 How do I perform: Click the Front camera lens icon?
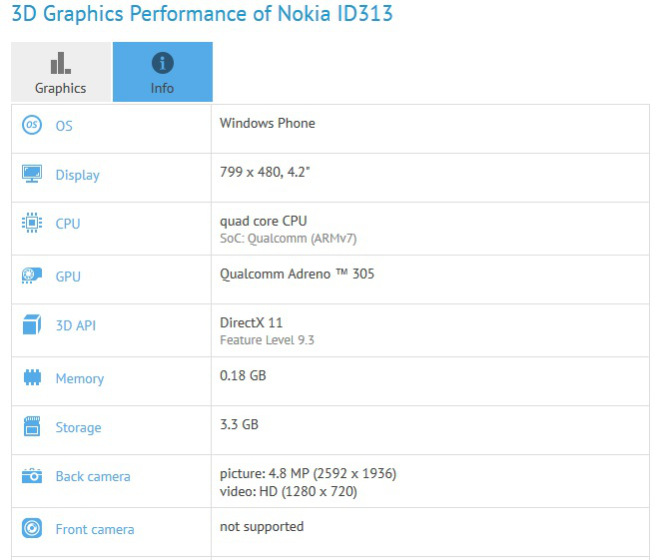(32, 529)
